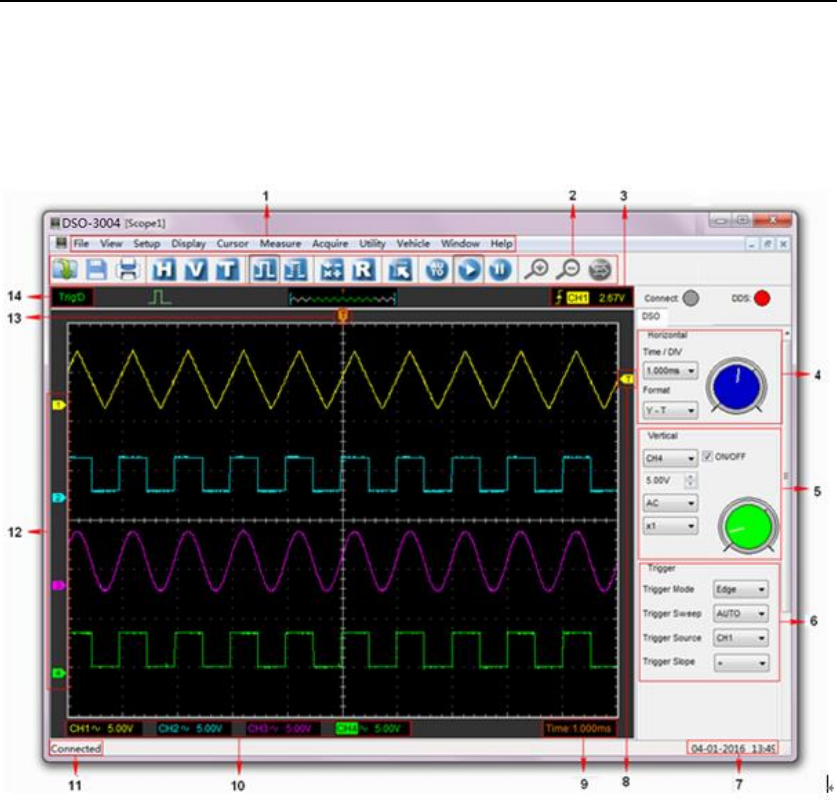Open the Time/DIV dropdown showing 1.000ms
837x800 pixels.
pos(670,370)
